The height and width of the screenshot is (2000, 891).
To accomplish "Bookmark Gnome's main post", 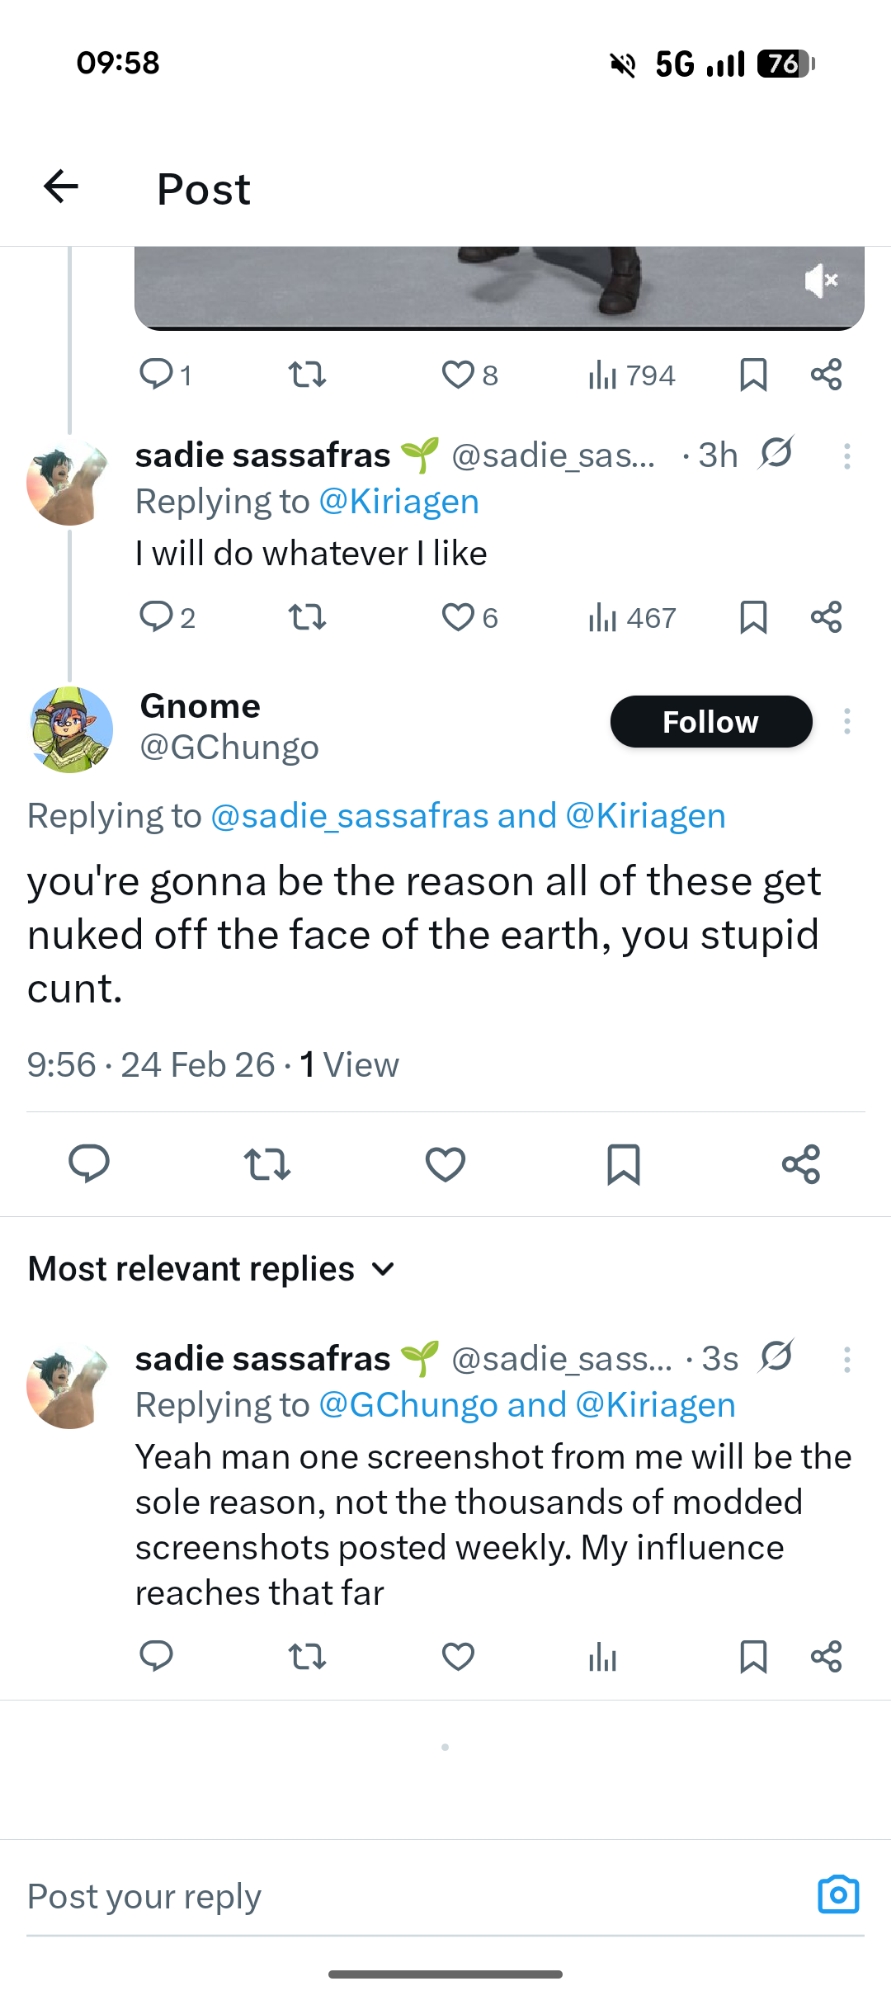I will coord(623,1164).
